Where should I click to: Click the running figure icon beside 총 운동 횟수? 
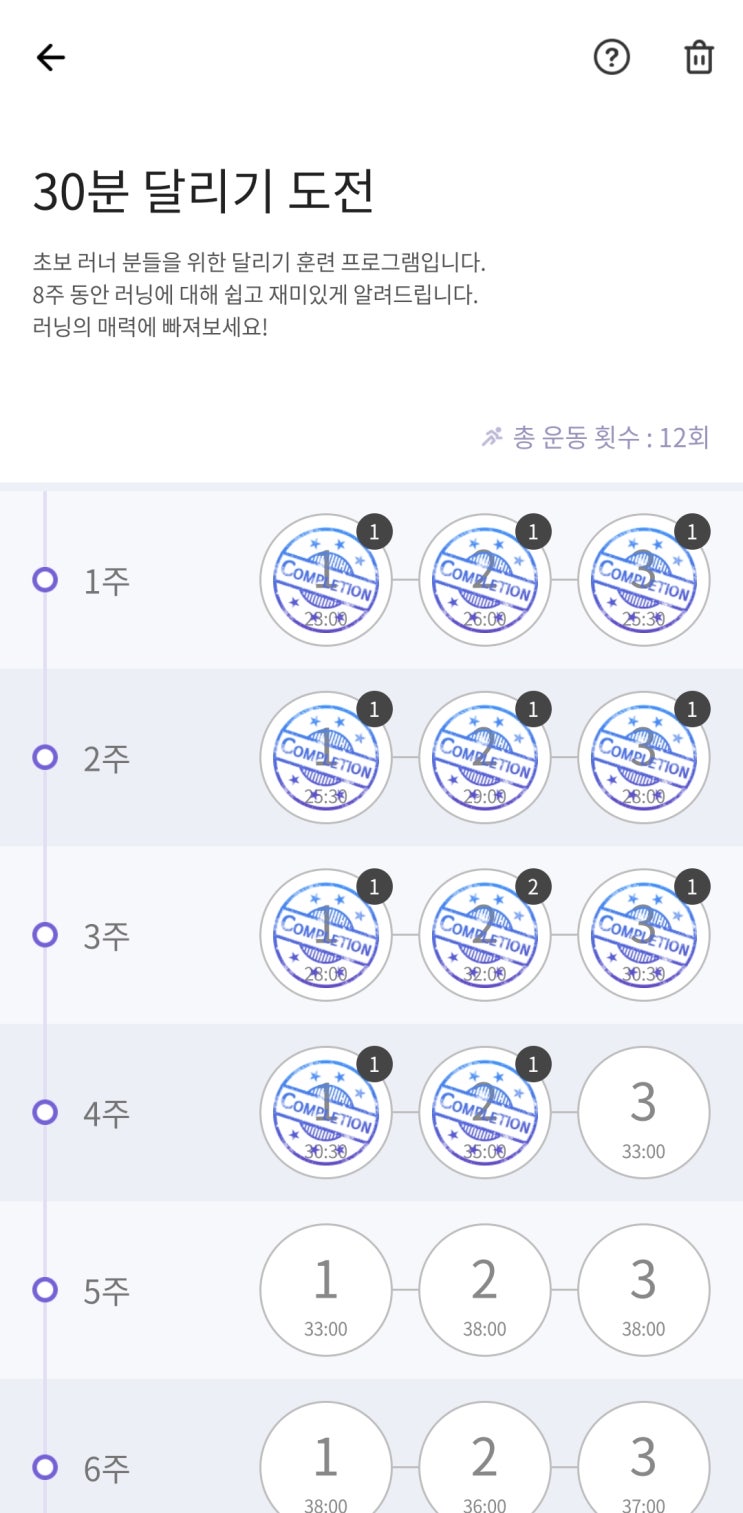click(x=491, y=437)
